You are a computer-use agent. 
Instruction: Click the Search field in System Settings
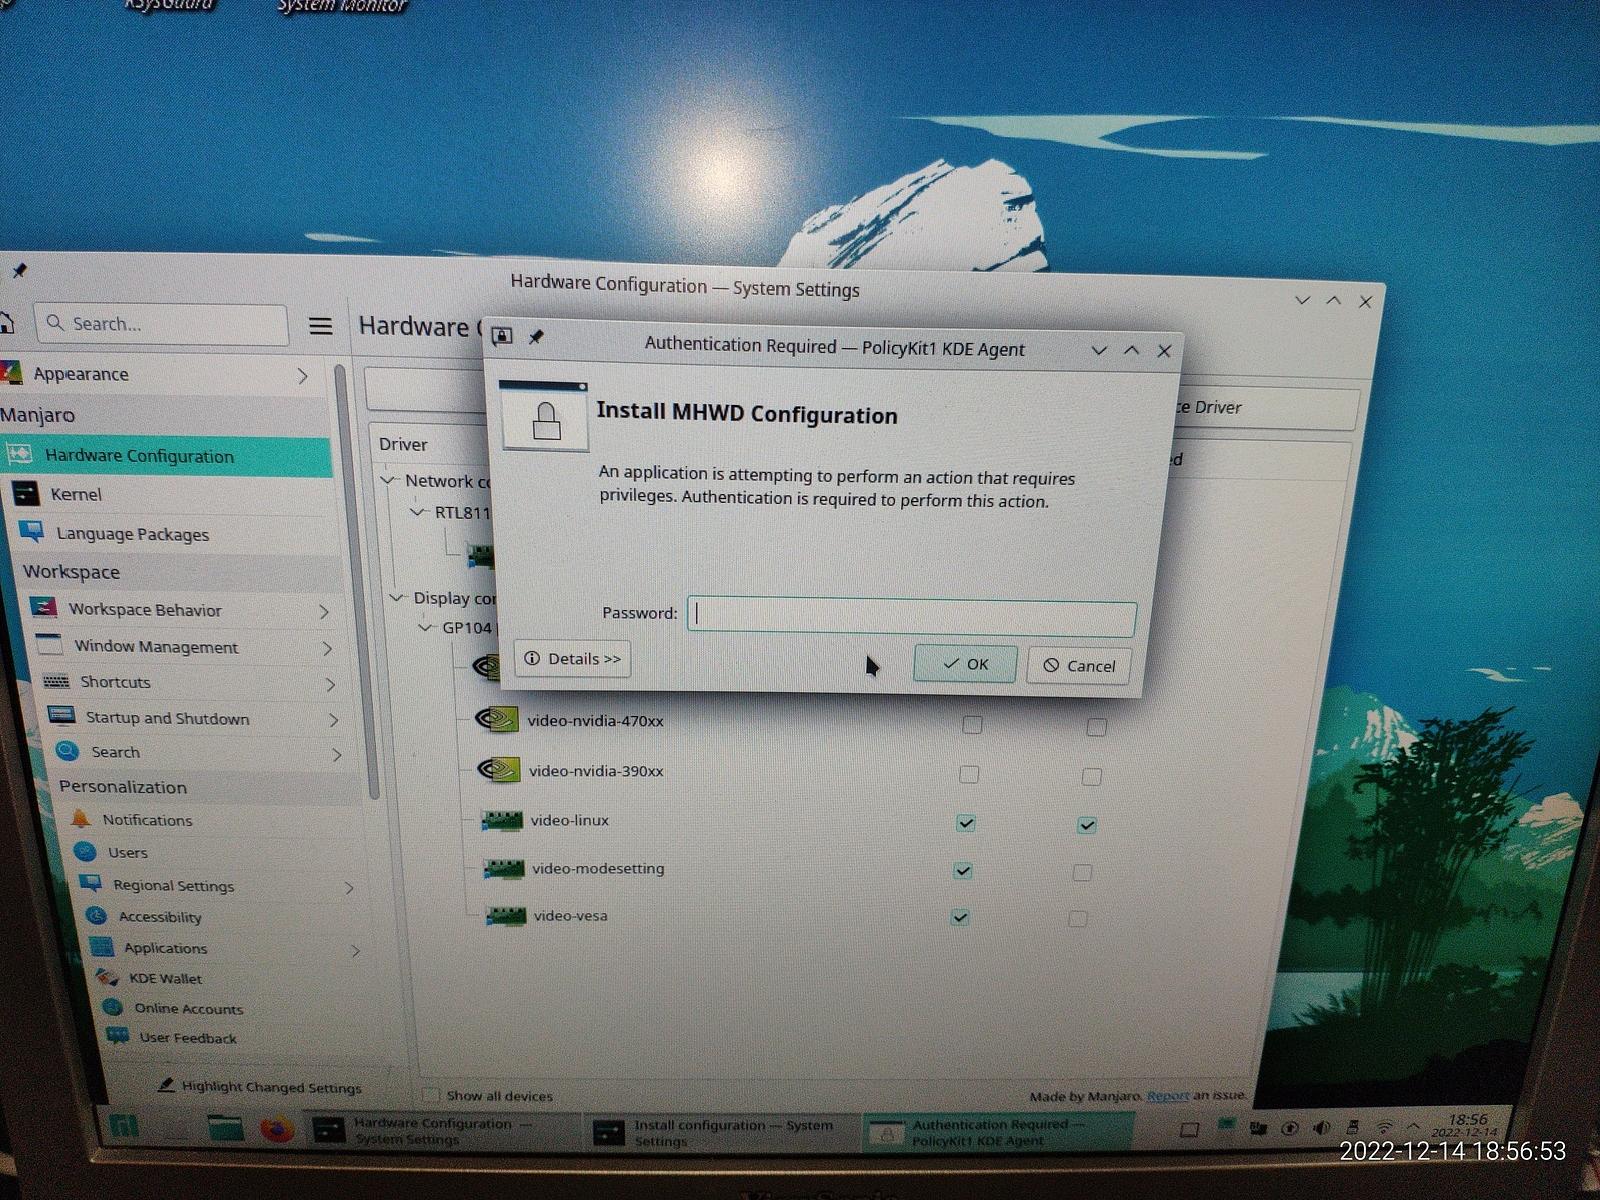pos(161,323)
